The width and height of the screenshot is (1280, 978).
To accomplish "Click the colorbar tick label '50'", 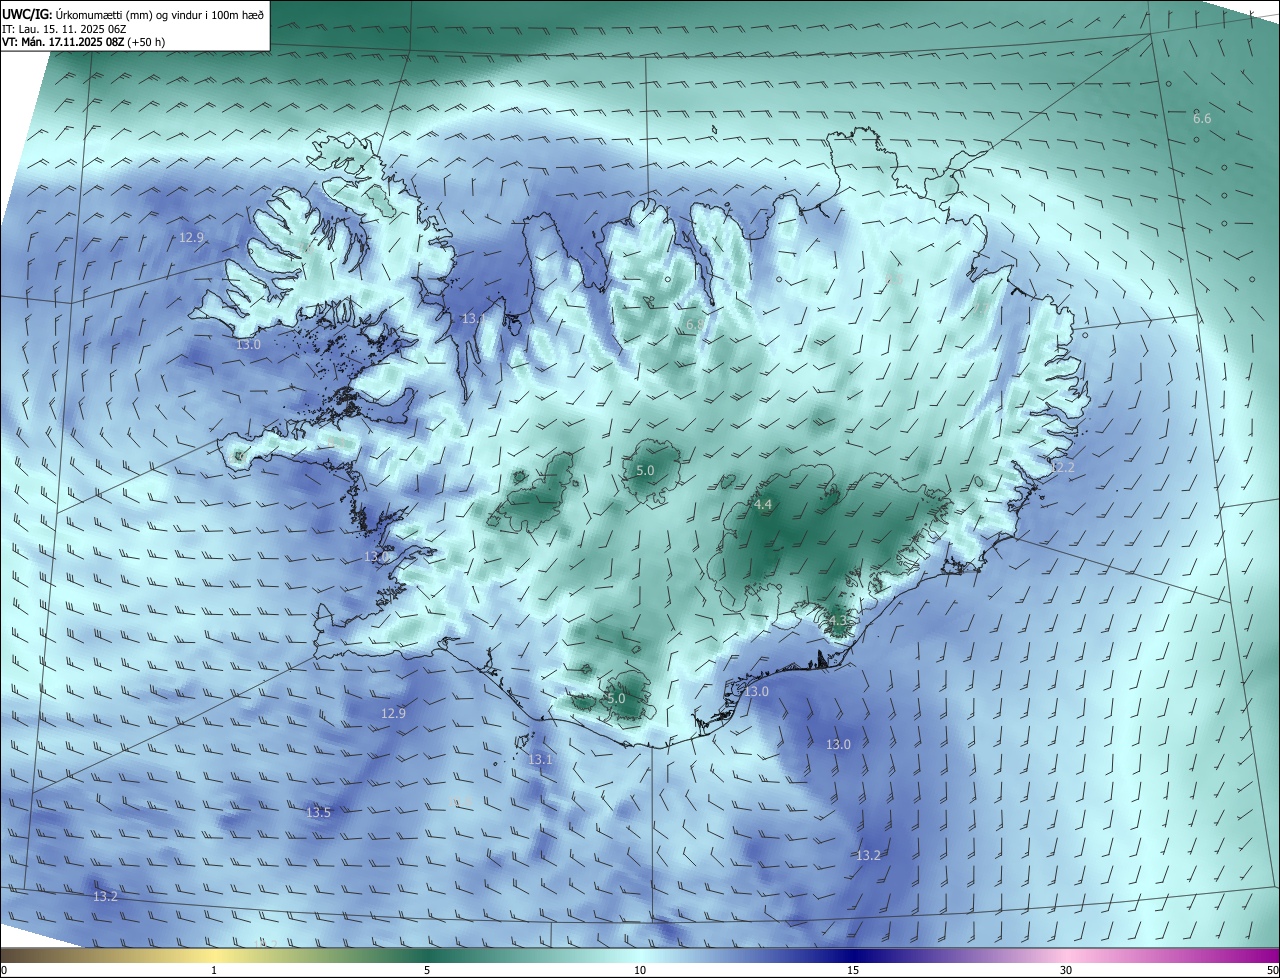I will pyautogui.click(x=1272, y=970).
